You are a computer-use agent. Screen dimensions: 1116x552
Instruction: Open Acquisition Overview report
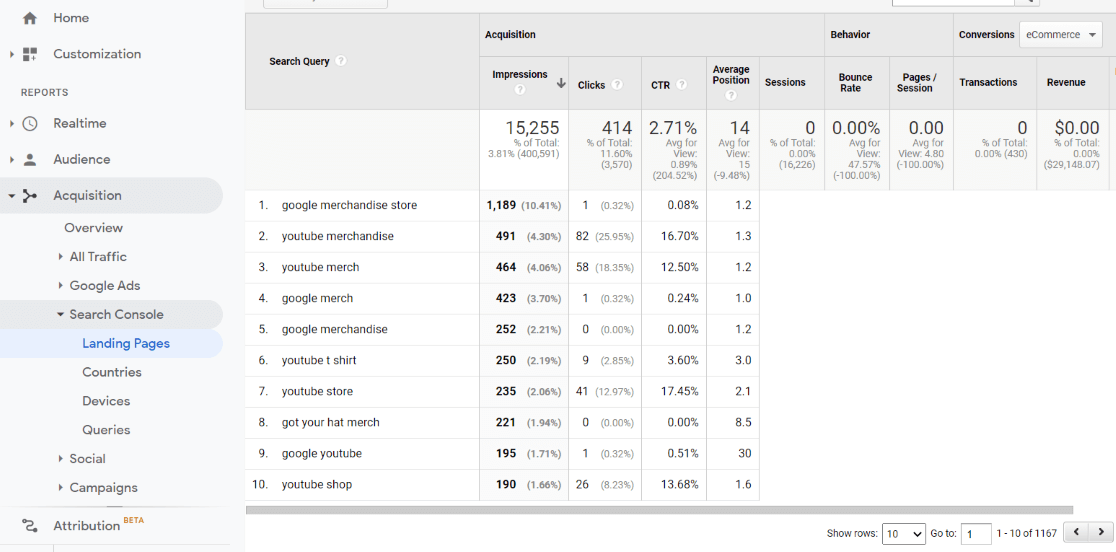(x=93, y=228)
